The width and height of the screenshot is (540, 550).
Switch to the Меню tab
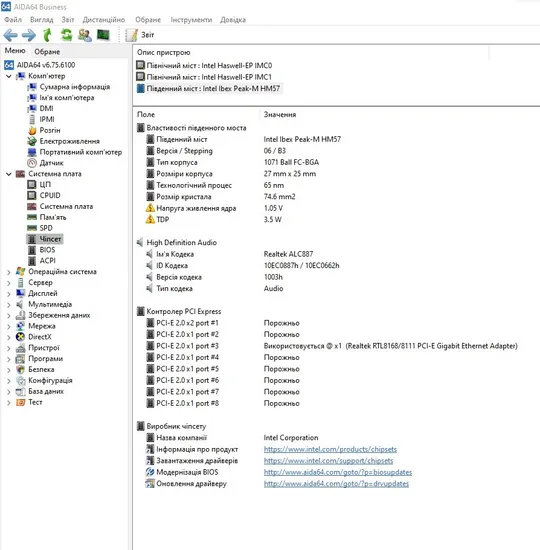click(15, 51)
